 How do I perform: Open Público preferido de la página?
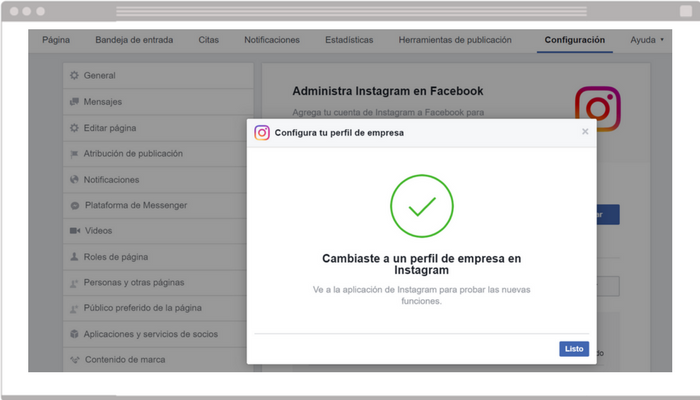pos(155,308)
